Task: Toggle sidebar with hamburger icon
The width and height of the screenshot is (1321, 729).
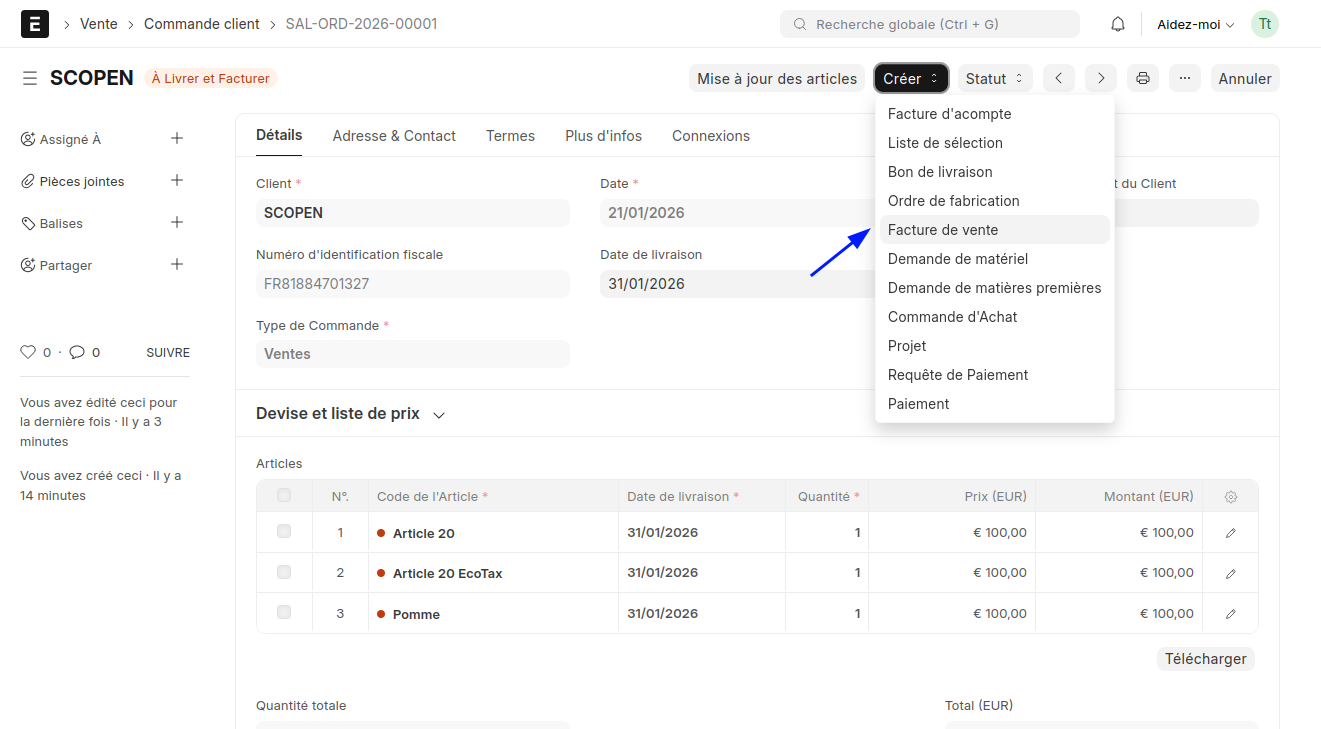Action: 30,78
